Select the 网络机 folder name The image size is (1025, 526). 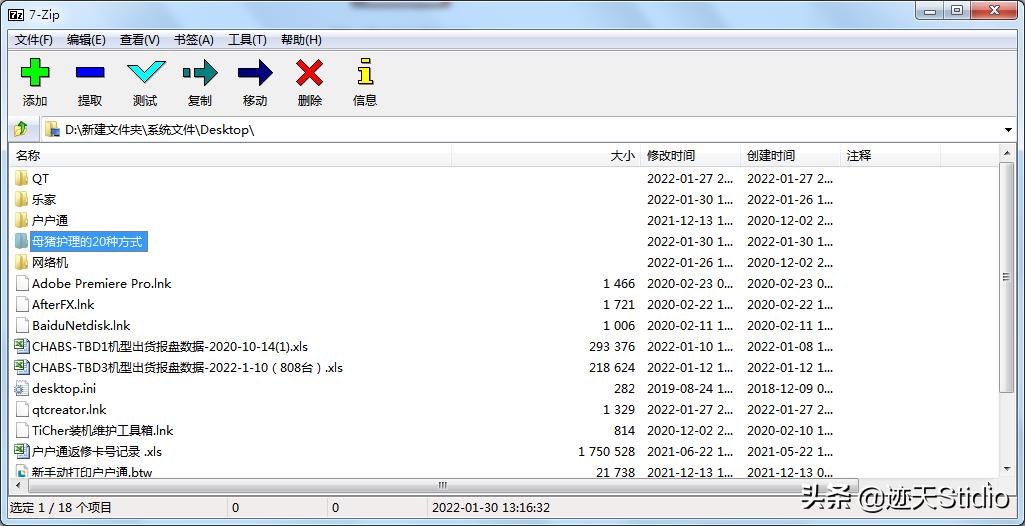50,262
